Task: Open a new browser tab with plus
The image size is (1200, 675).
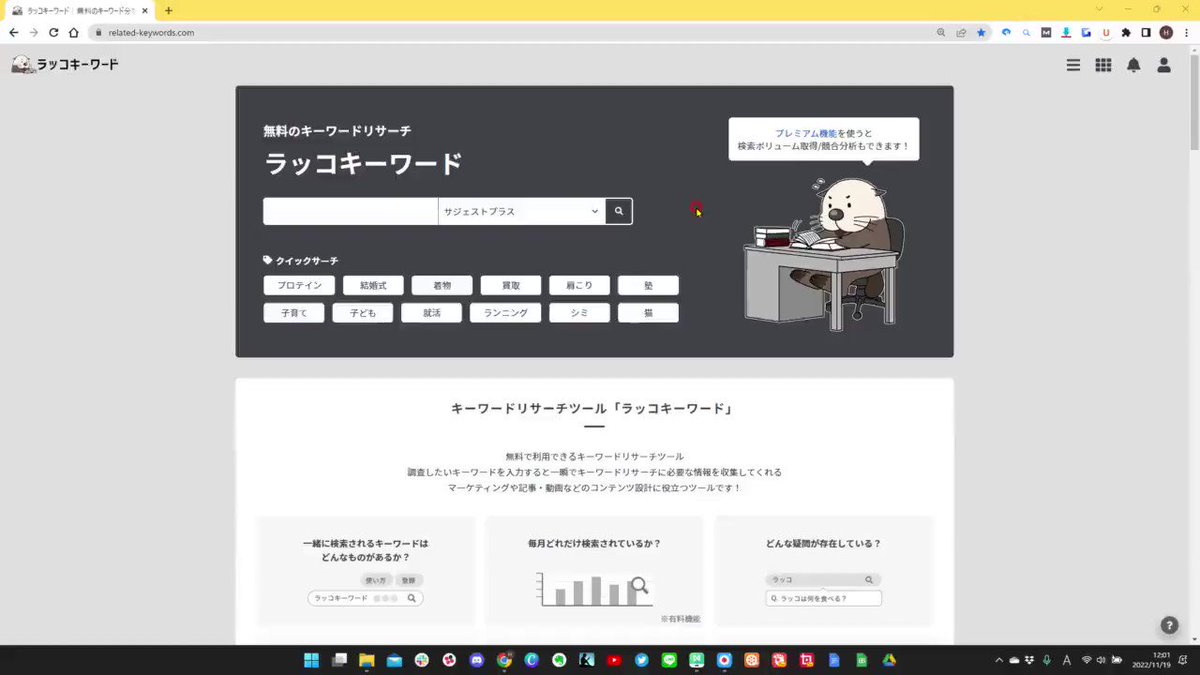Action: (168, 10)
